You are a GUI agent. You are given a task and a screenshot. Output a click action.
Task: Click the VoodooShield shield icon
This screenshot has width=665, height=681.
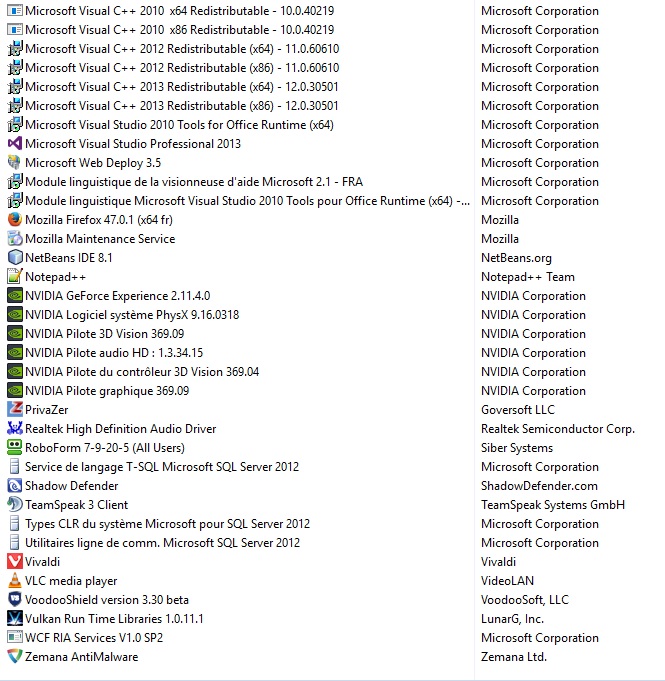tap(15, 599)
